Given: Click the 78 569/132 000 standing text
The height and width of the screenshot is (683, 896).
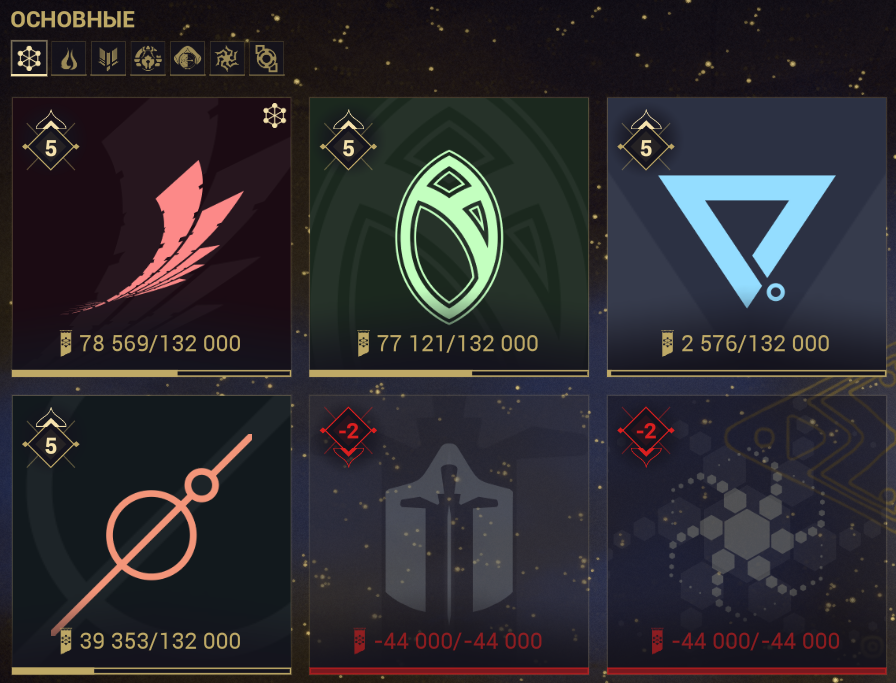Looking at the screenshot, I should point(160,344).
